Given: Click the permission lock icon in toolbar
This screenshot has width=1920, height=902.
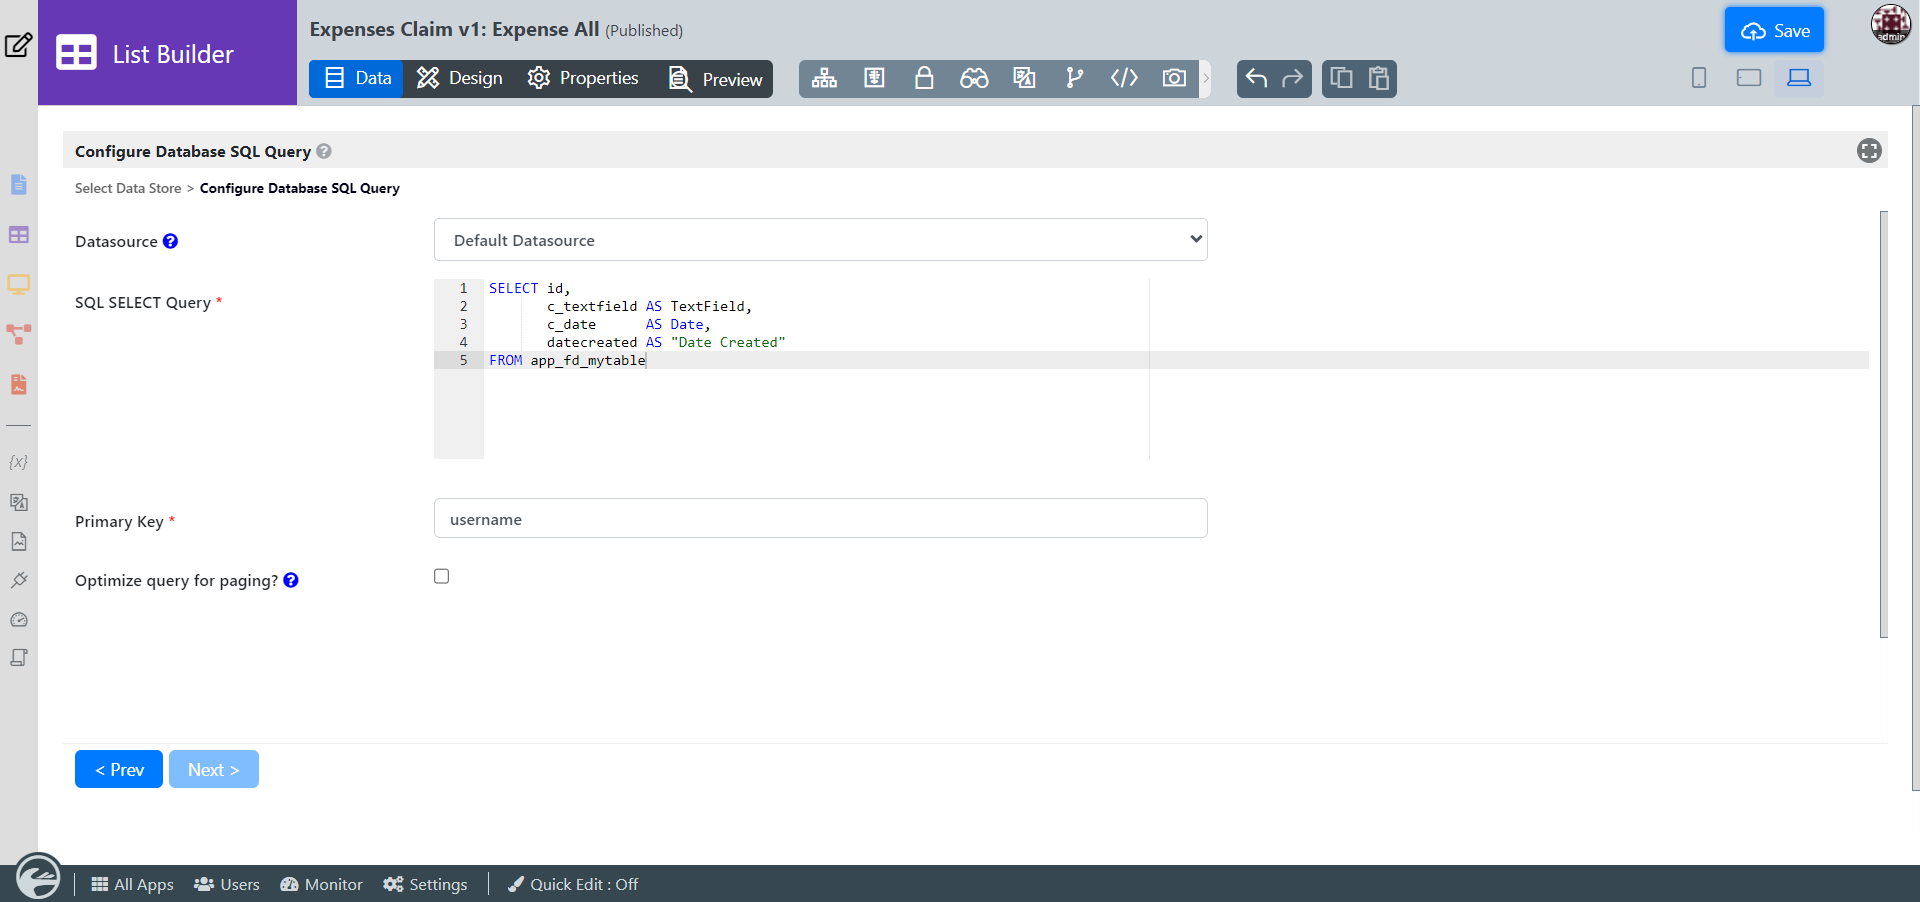Looking at the screenshot, I should [924, 78].
